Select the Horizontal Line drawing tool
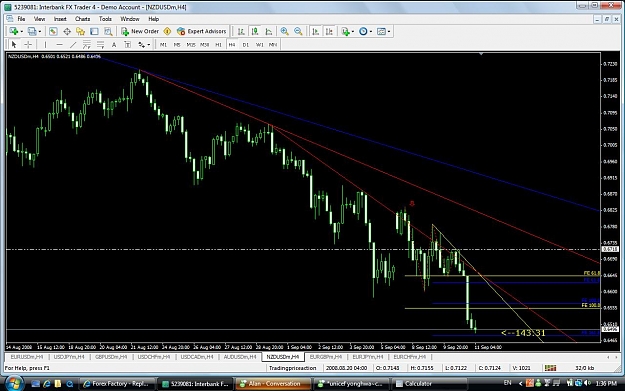The image size is (625, 391). tap(59, 45)
